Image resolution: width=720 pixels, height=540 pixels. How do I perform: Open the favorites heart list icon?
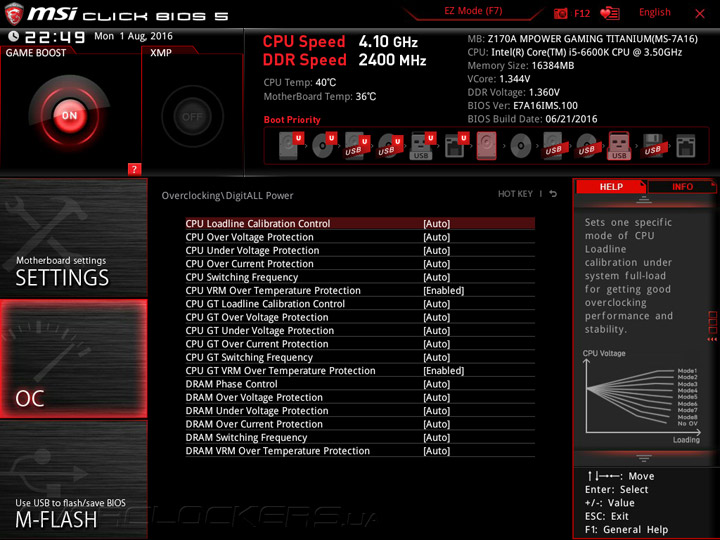tap(610, 13)
